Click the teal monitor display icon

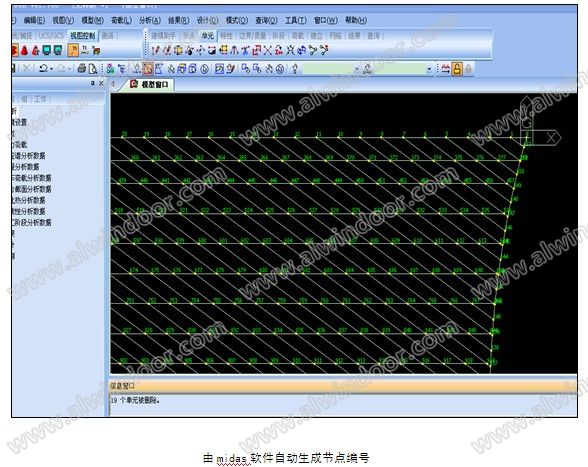[x=47, y=50]
